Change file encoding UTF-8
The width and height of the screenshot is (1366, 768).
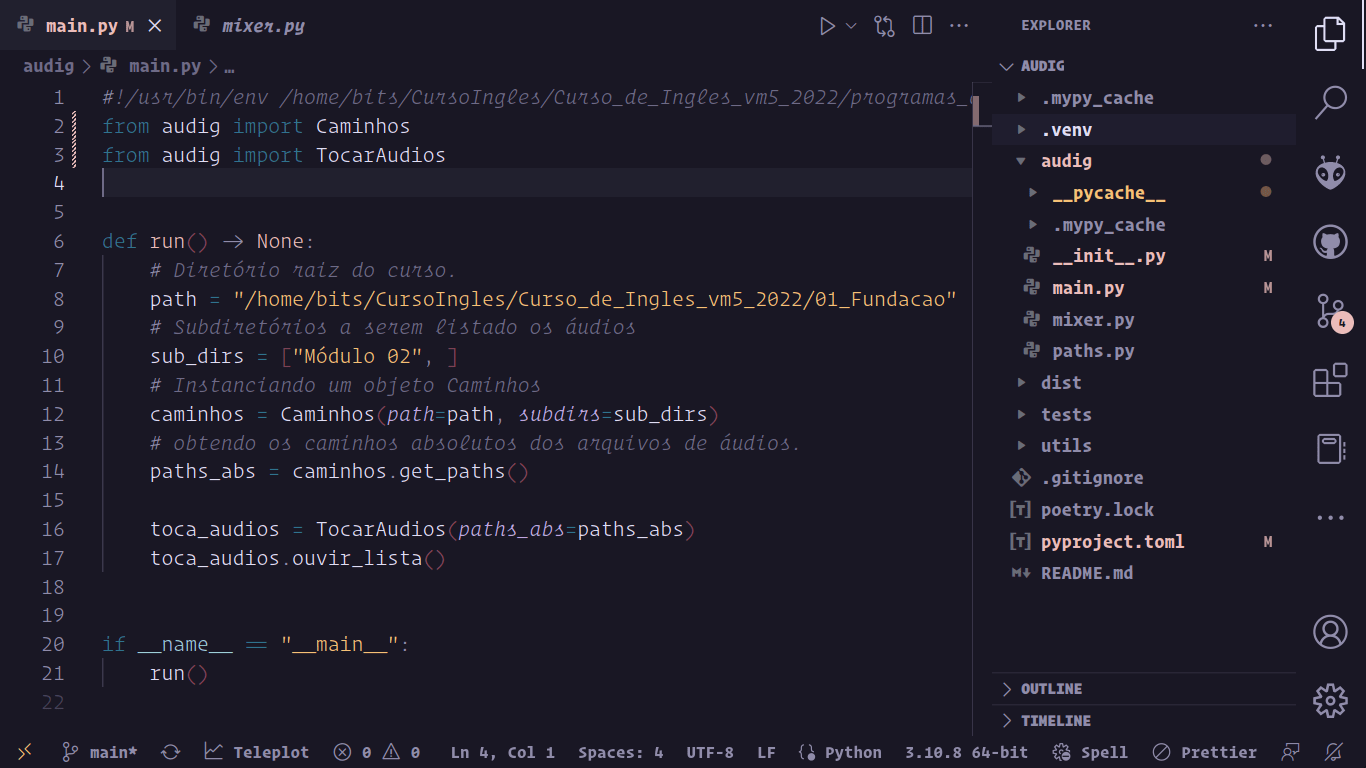pyautogui.click(x=710, y=752)
